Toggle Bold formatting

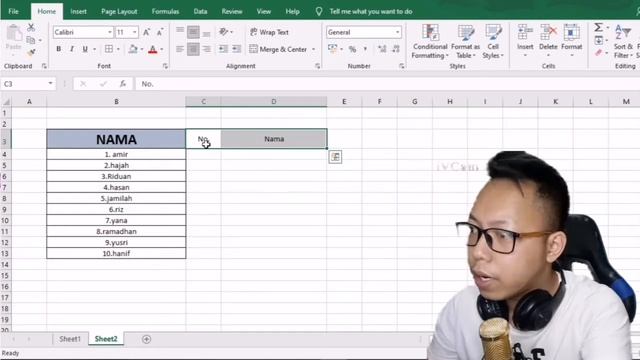tap(58, 49)
